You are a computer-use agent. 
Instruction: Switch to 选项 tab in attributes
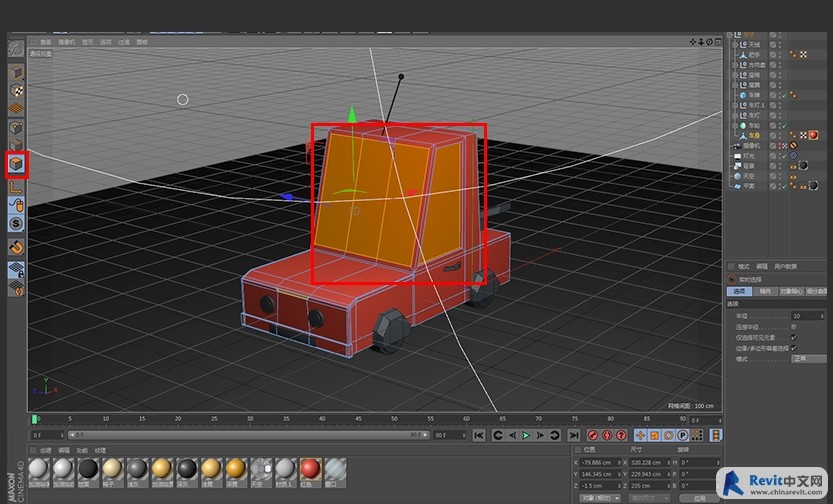pos(740,292)
